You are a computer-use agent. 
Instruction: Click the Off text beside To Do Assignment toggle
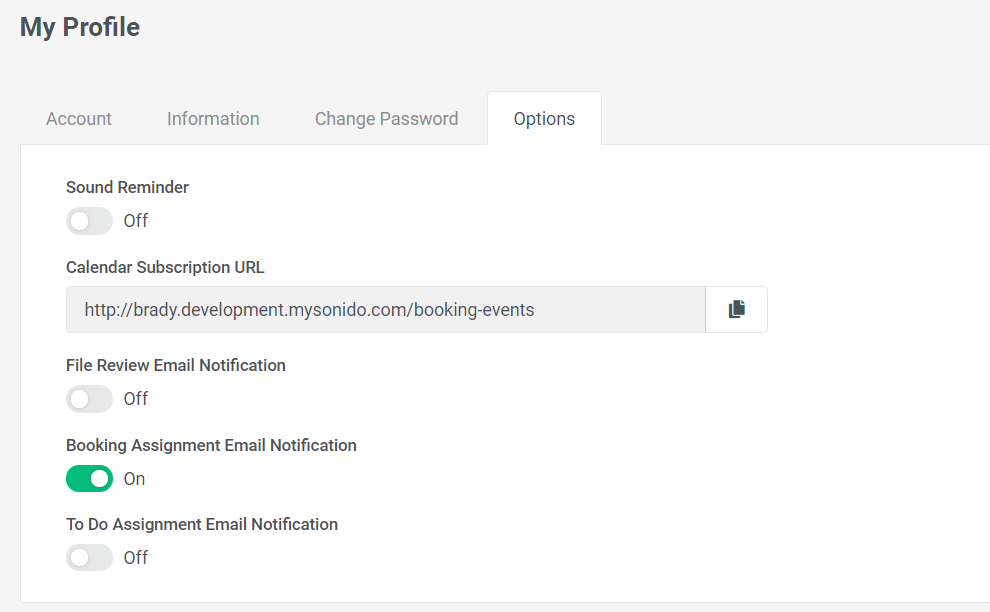[x=136, y=558]
